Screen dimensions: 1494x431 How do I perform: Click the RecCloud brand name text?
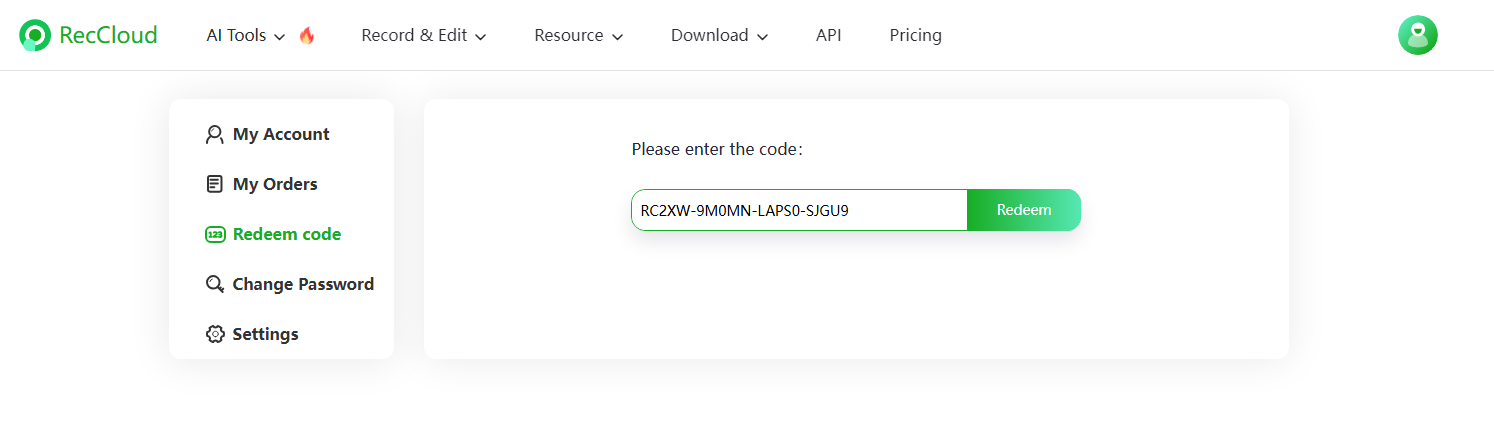coord(108,36)
